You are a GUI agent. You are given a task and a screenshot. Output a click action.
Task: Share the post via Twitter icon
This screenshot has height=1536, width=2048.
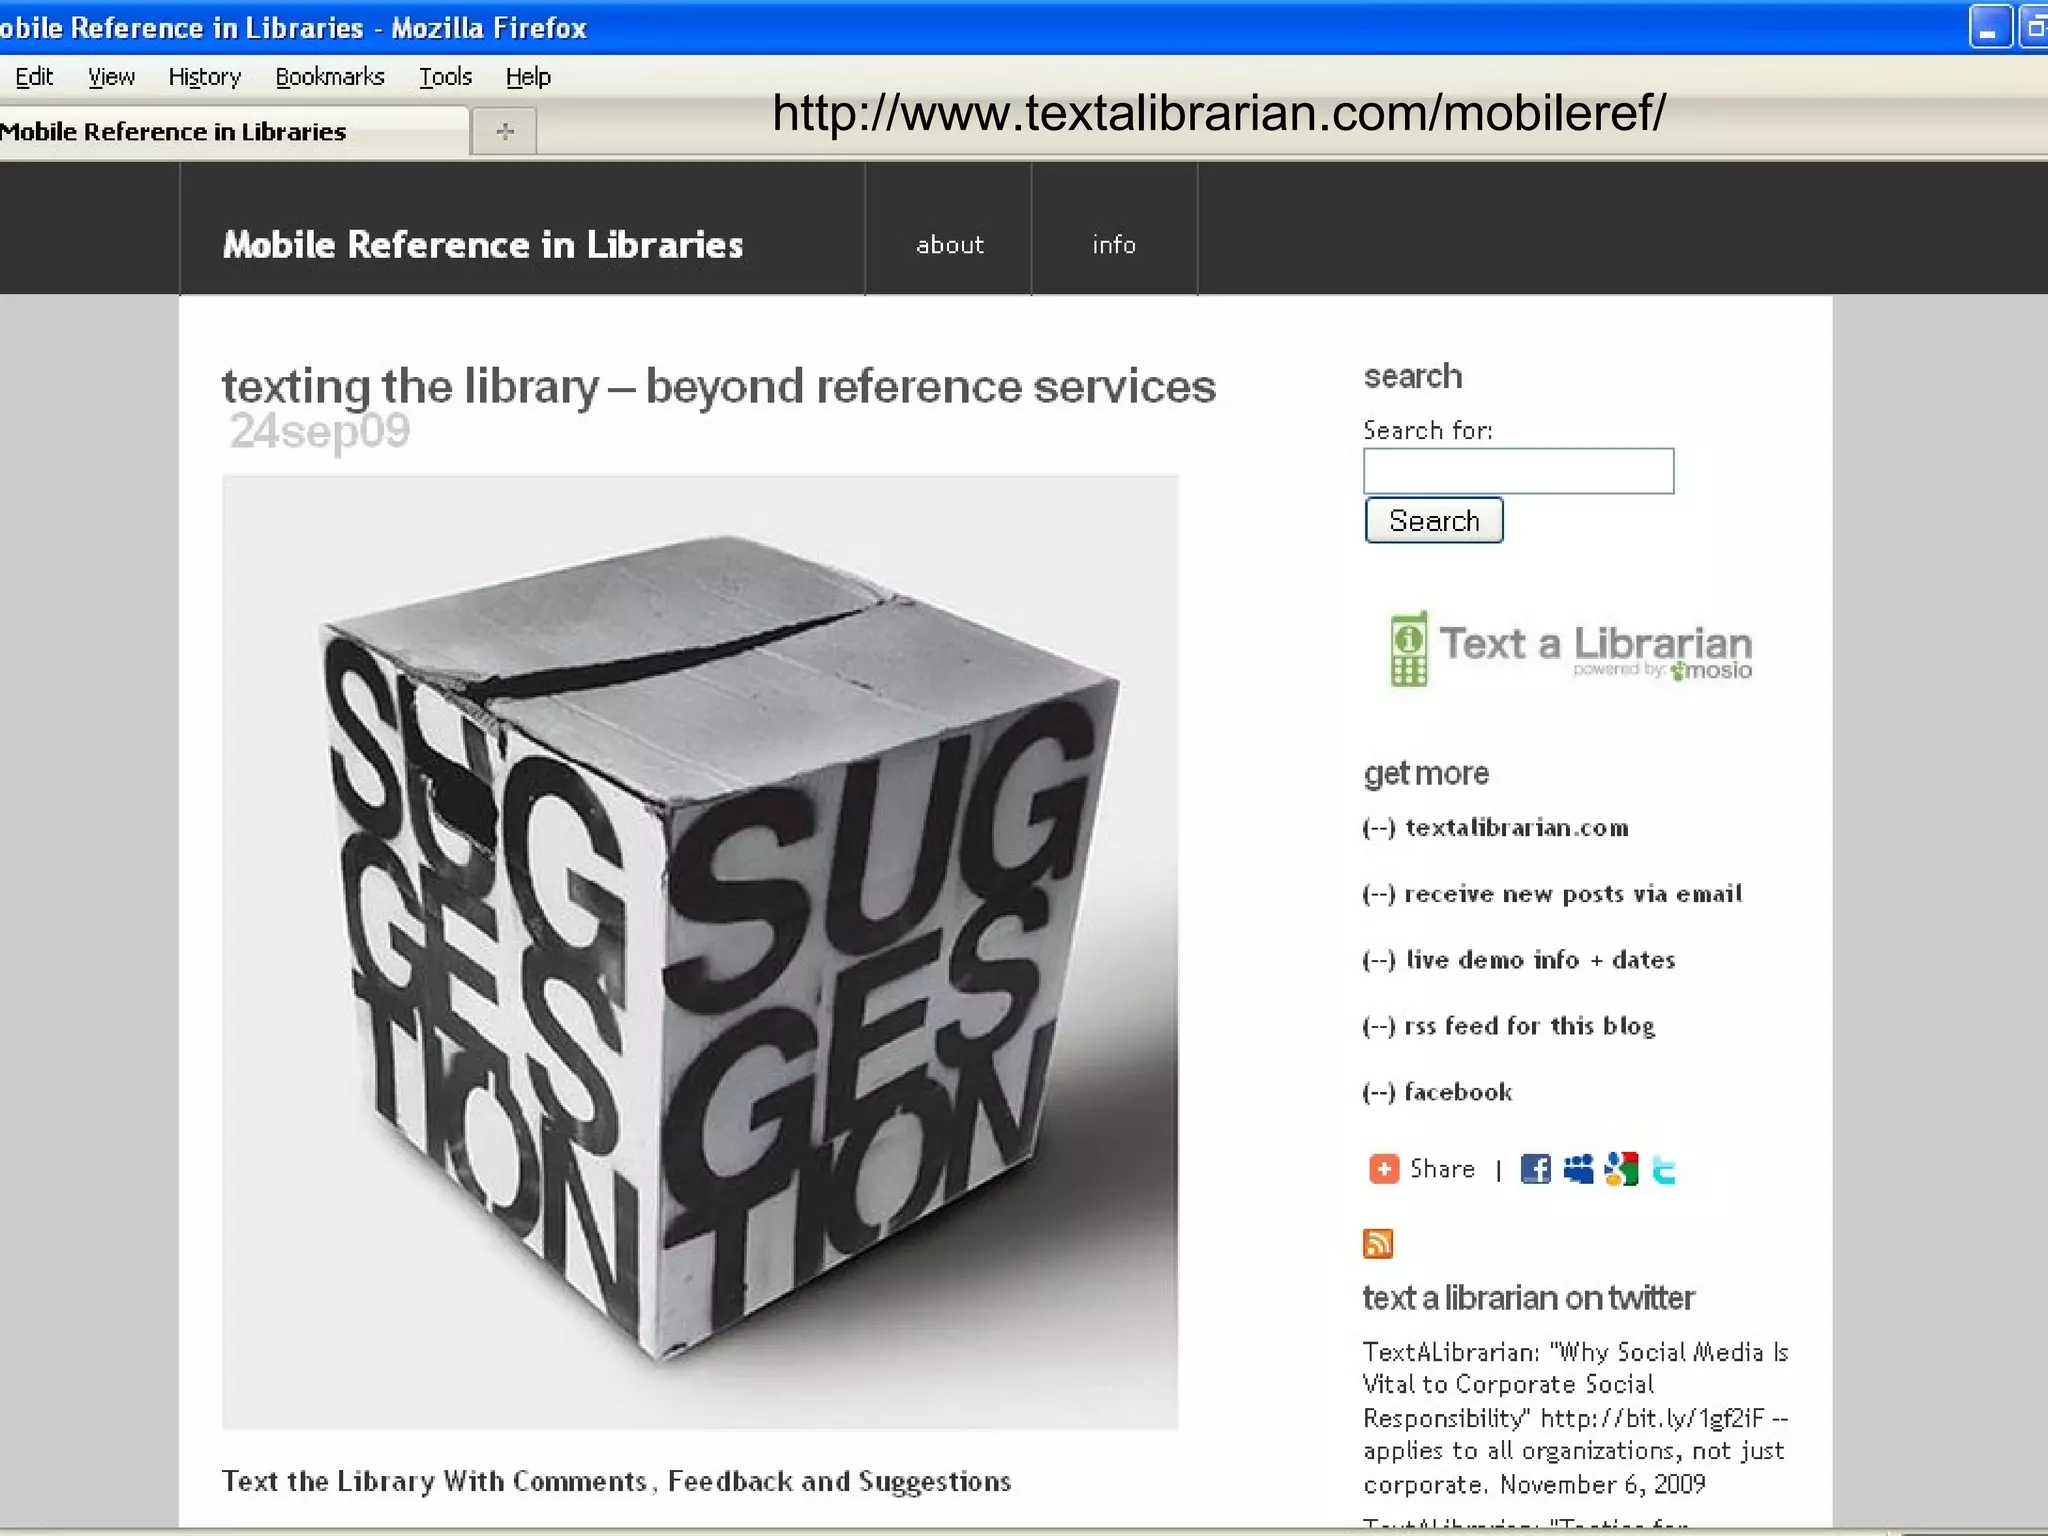pyautogui.click(x=1664, y=1169)
